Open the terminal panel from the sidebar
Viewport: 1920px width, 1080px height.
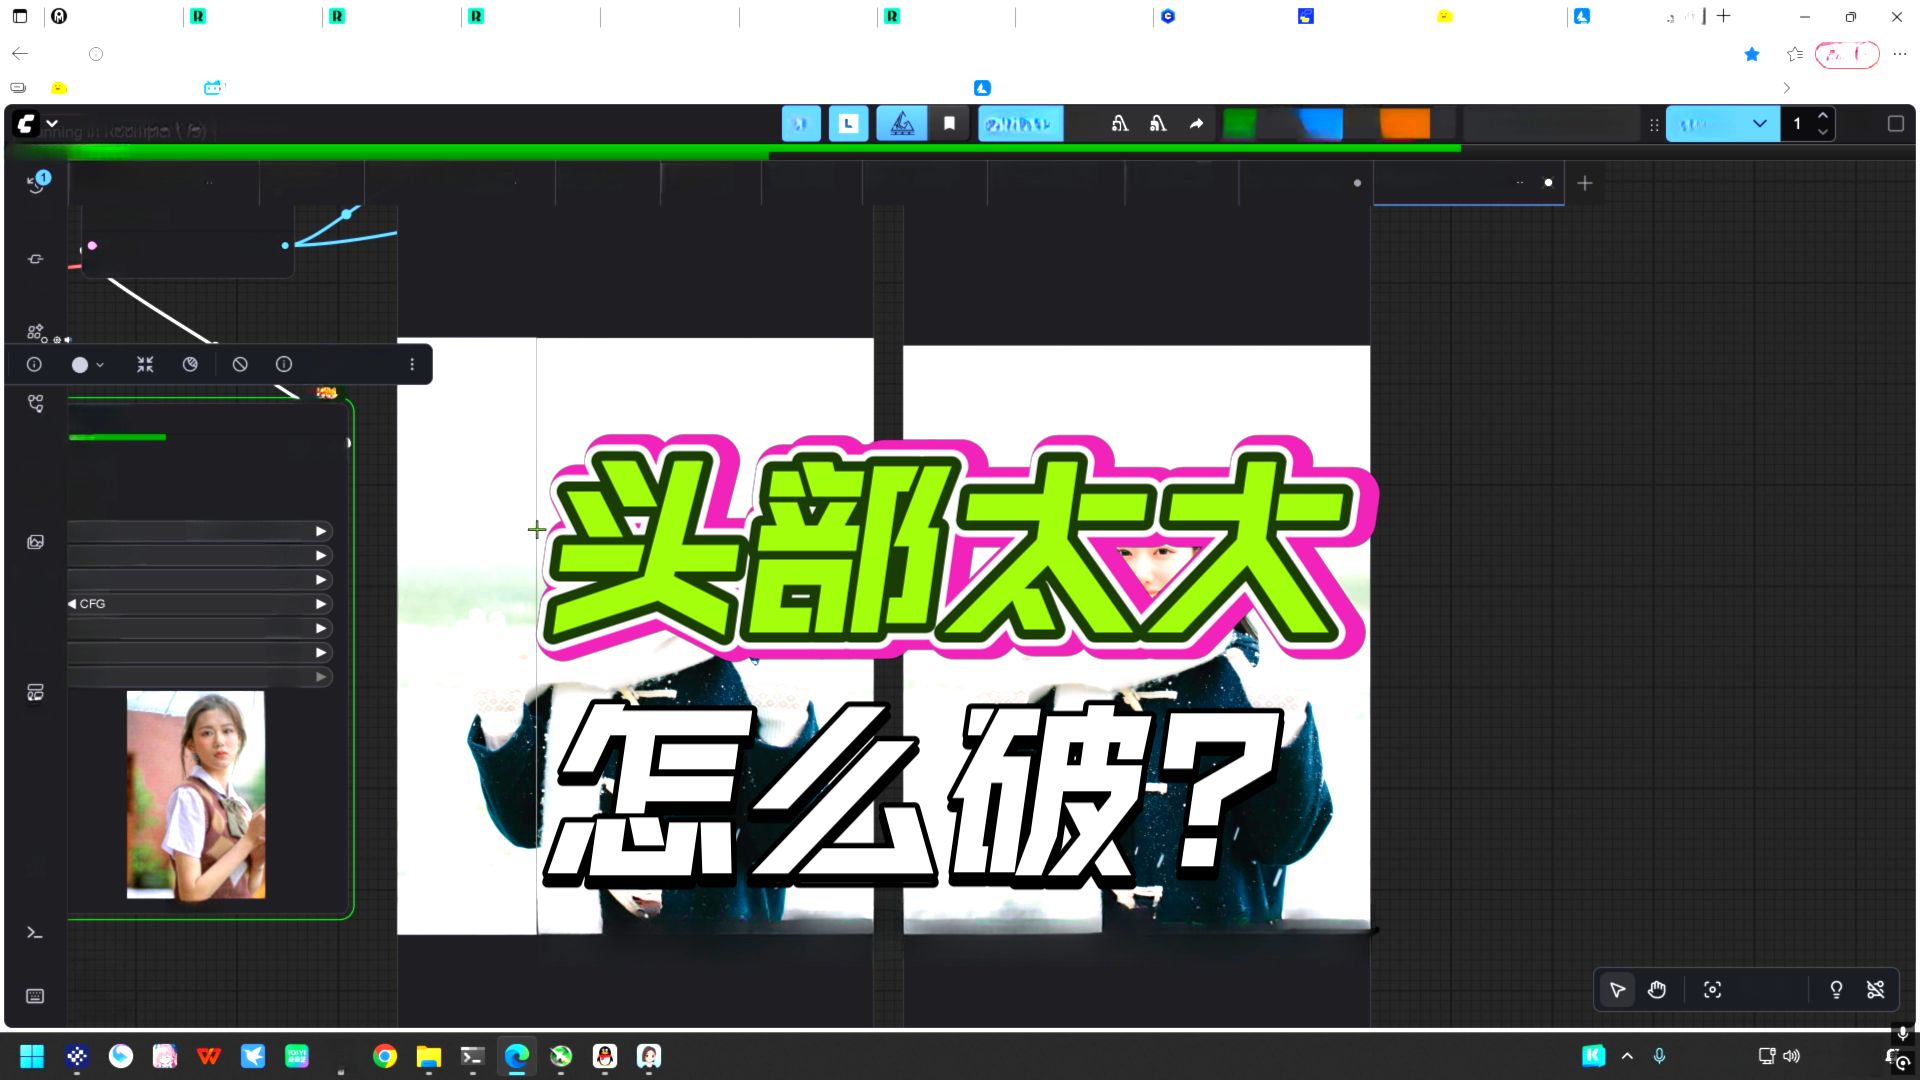tap(35, 932)
